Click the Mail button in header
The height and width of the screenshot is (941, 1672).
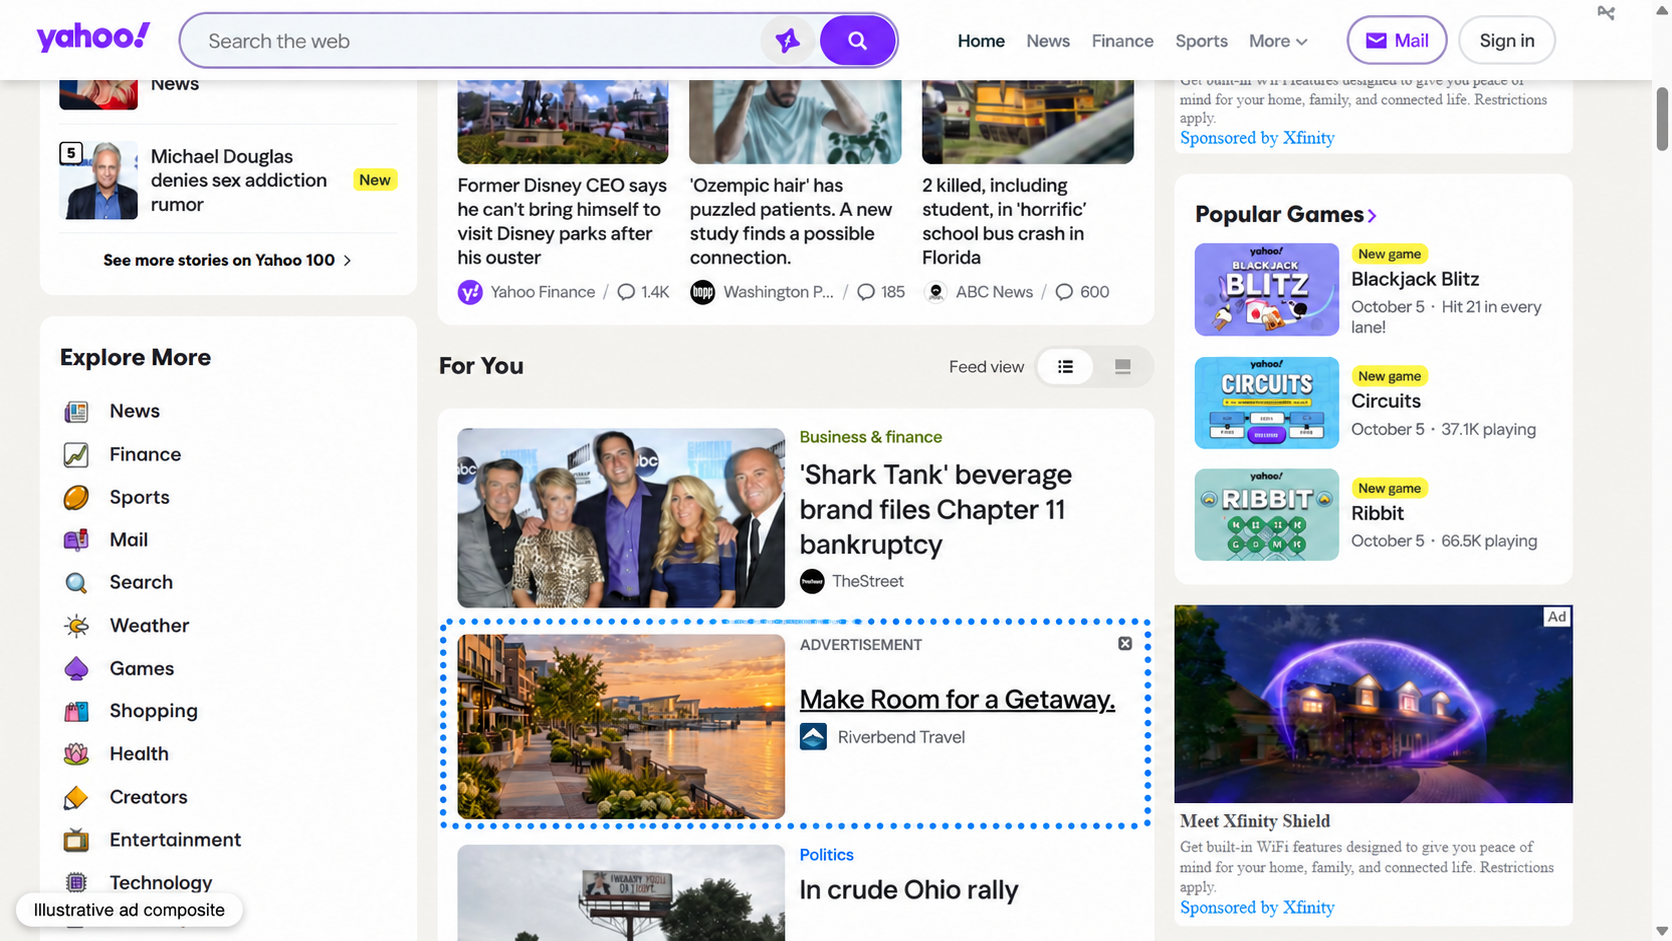pos(1397,41)
